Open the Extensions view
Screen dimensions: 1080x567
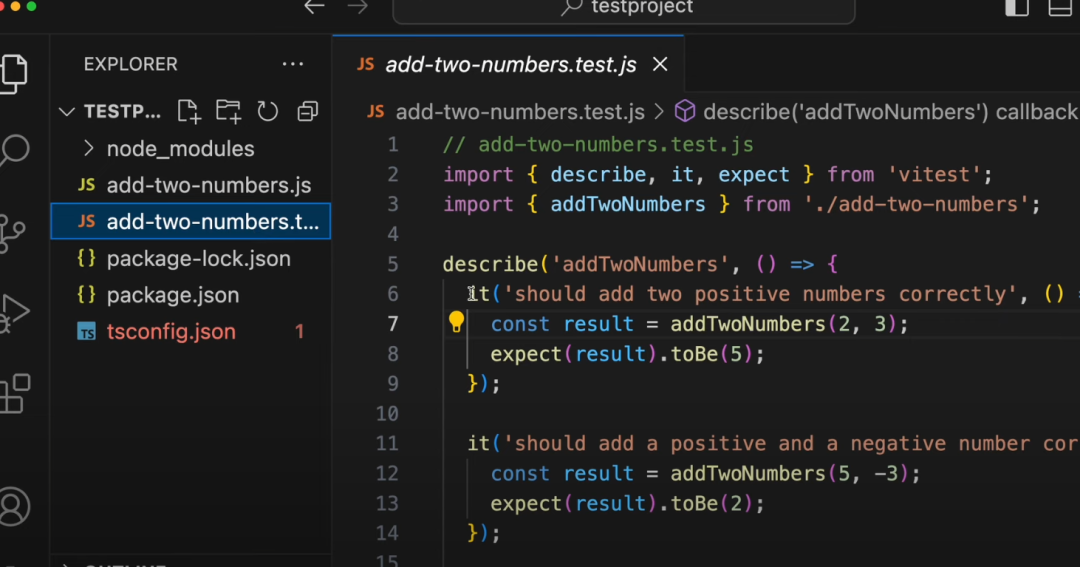(14, 394)
